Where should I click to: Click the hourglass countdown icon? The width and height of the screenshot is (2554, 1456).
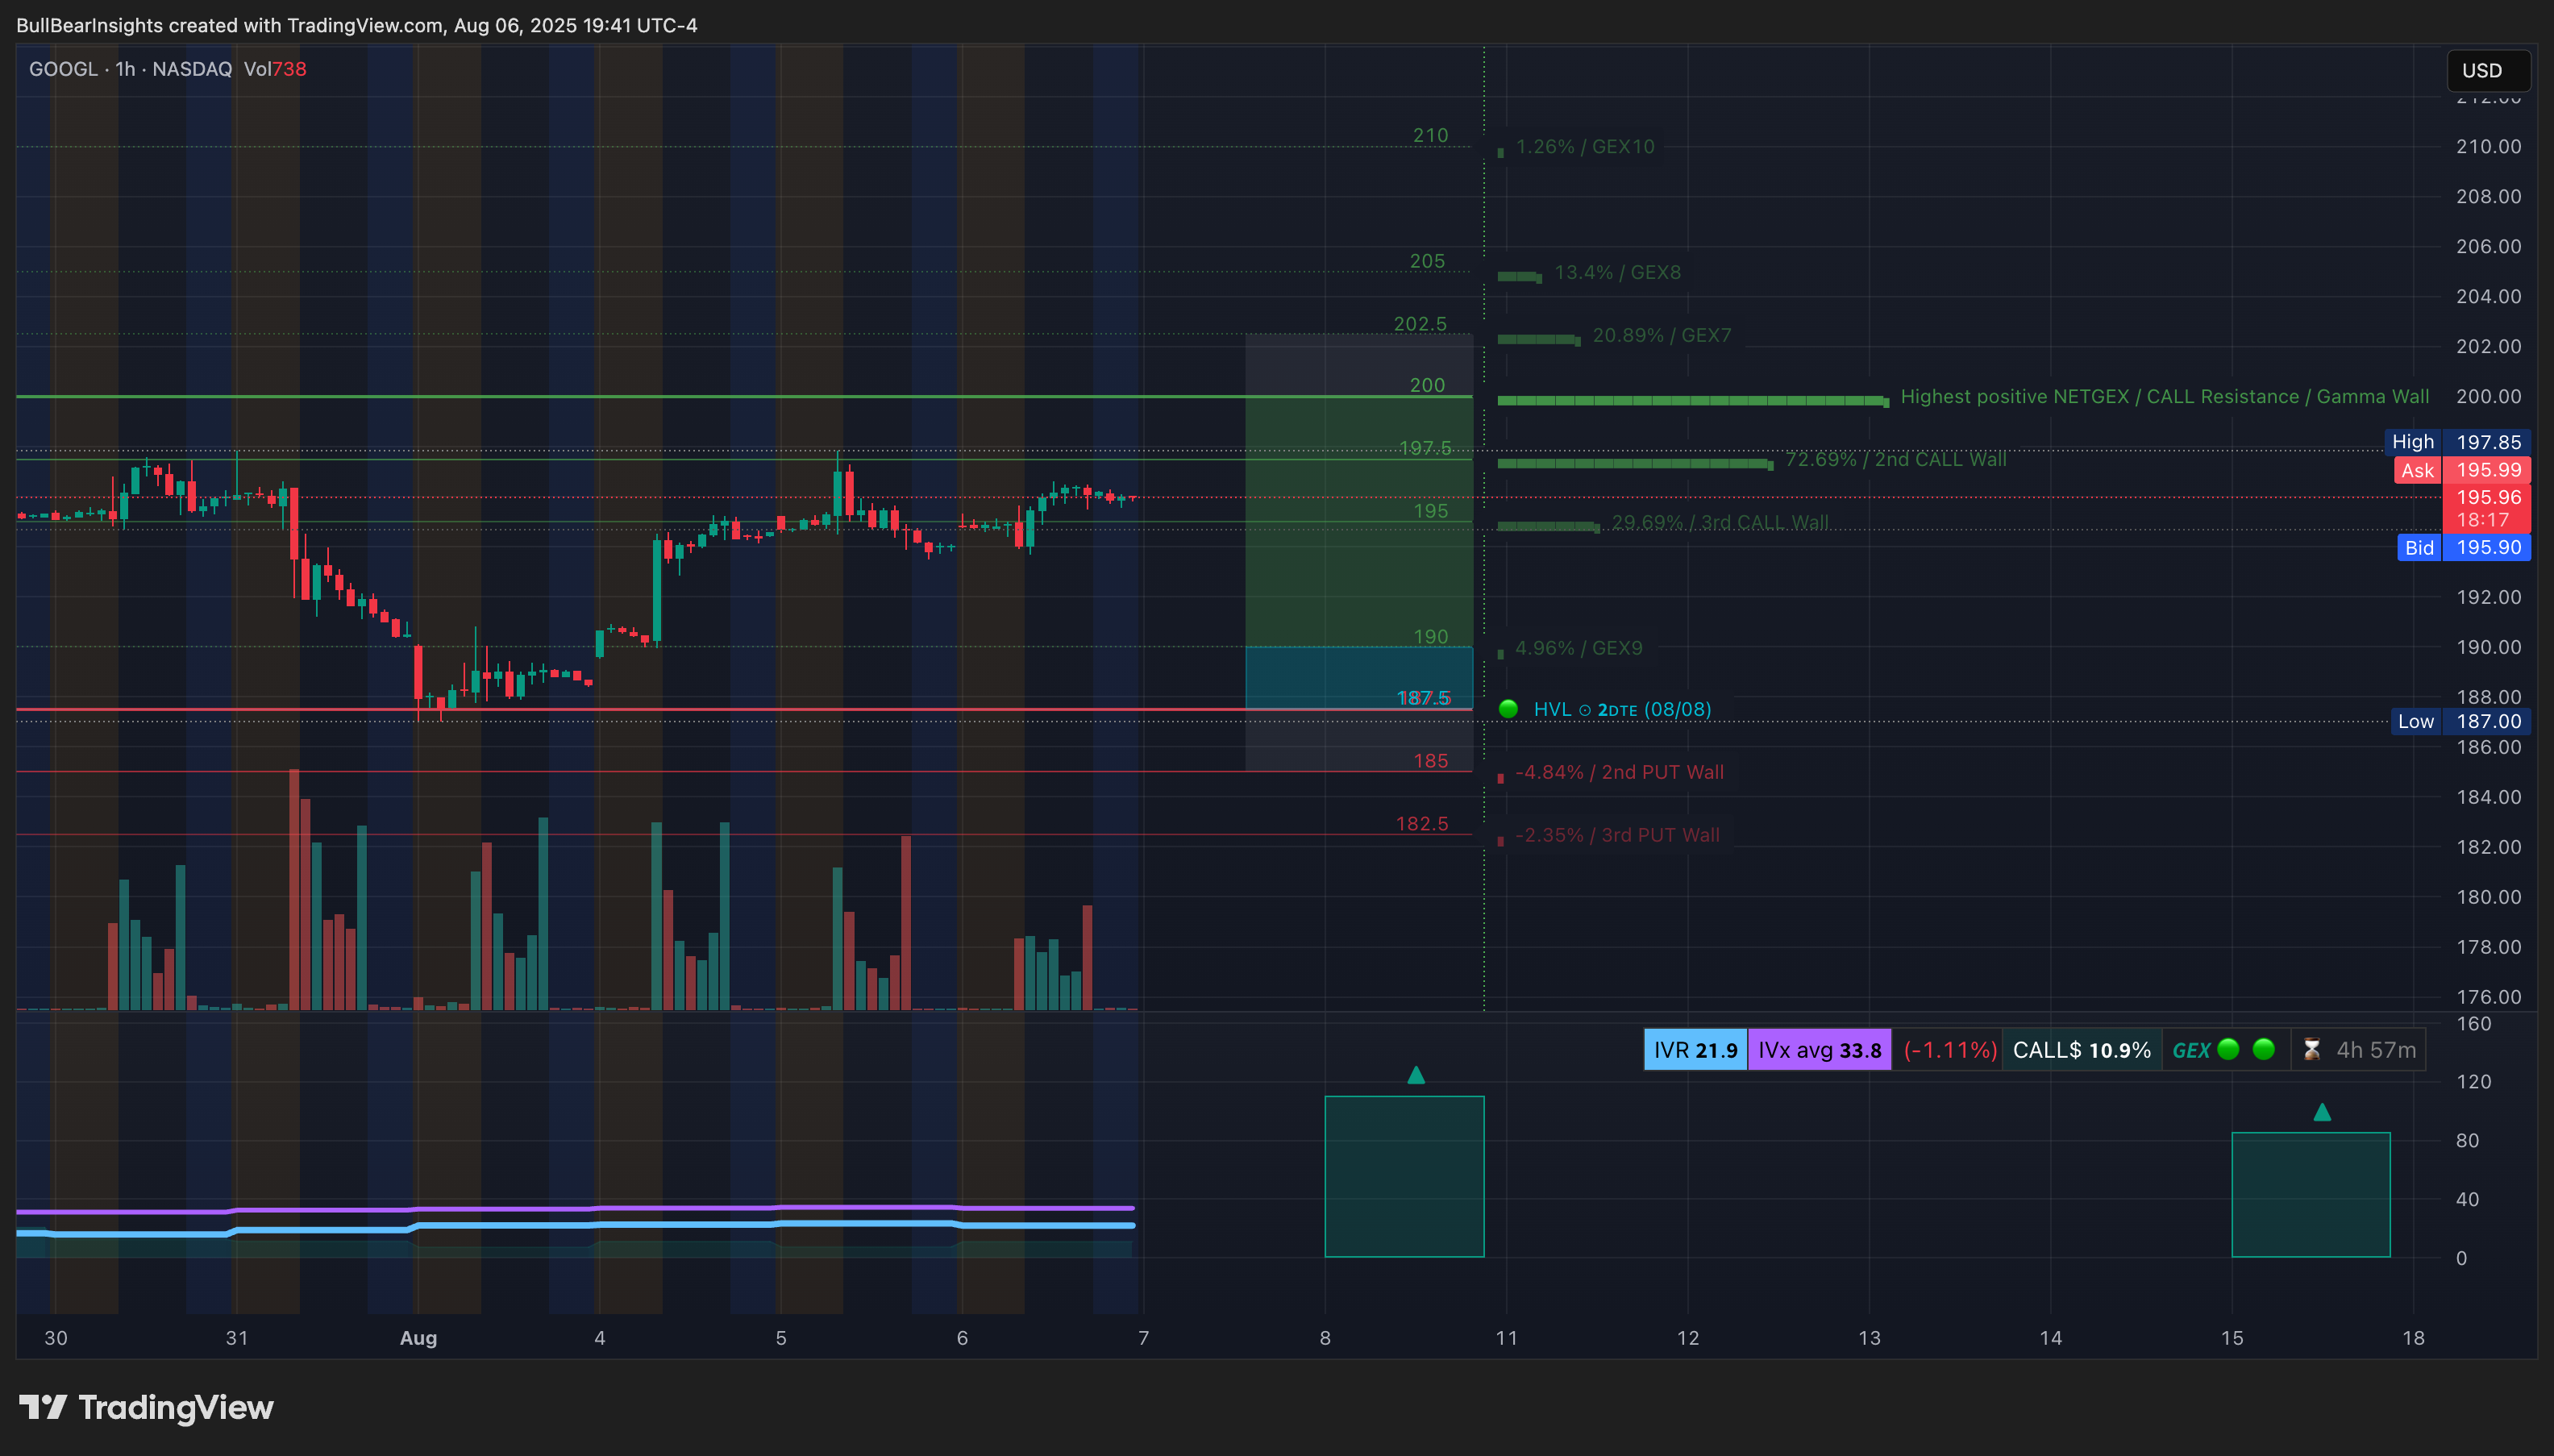[x=2311, y=1050]
